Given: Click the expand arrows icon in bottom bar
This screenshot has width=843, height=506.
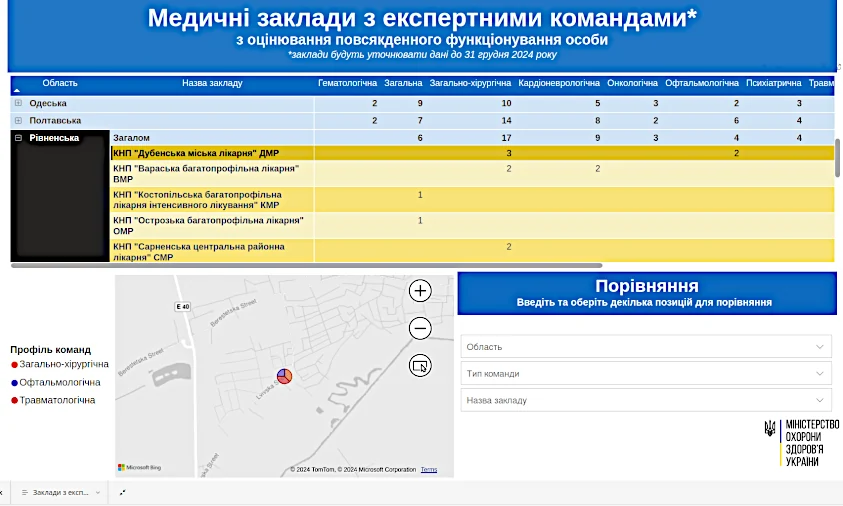Looking at the screenshot, I should tap(123, 493).
